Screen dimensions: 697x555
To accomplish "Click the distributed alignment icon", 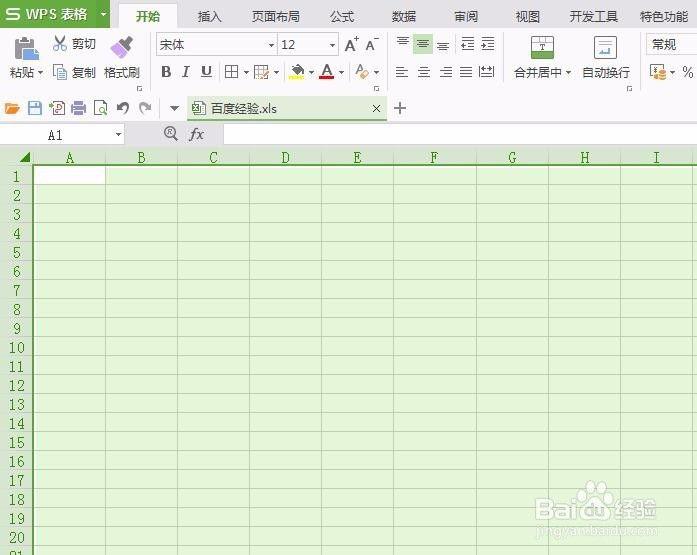I will pyautogui.click(x=486, y=72).
